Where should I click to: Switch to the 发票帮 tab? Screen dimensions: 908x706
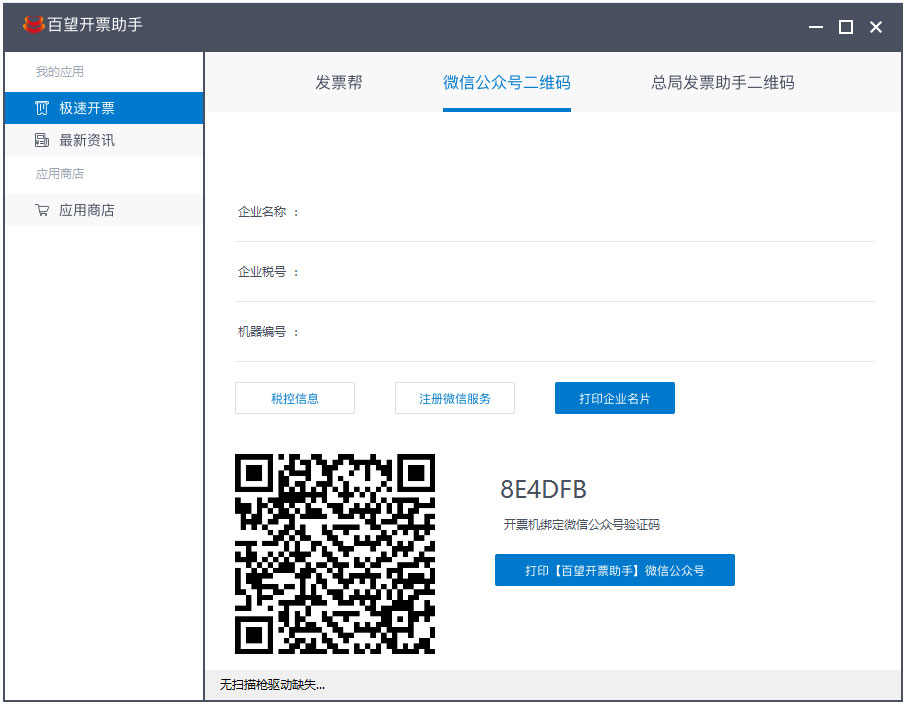(339, 82)
